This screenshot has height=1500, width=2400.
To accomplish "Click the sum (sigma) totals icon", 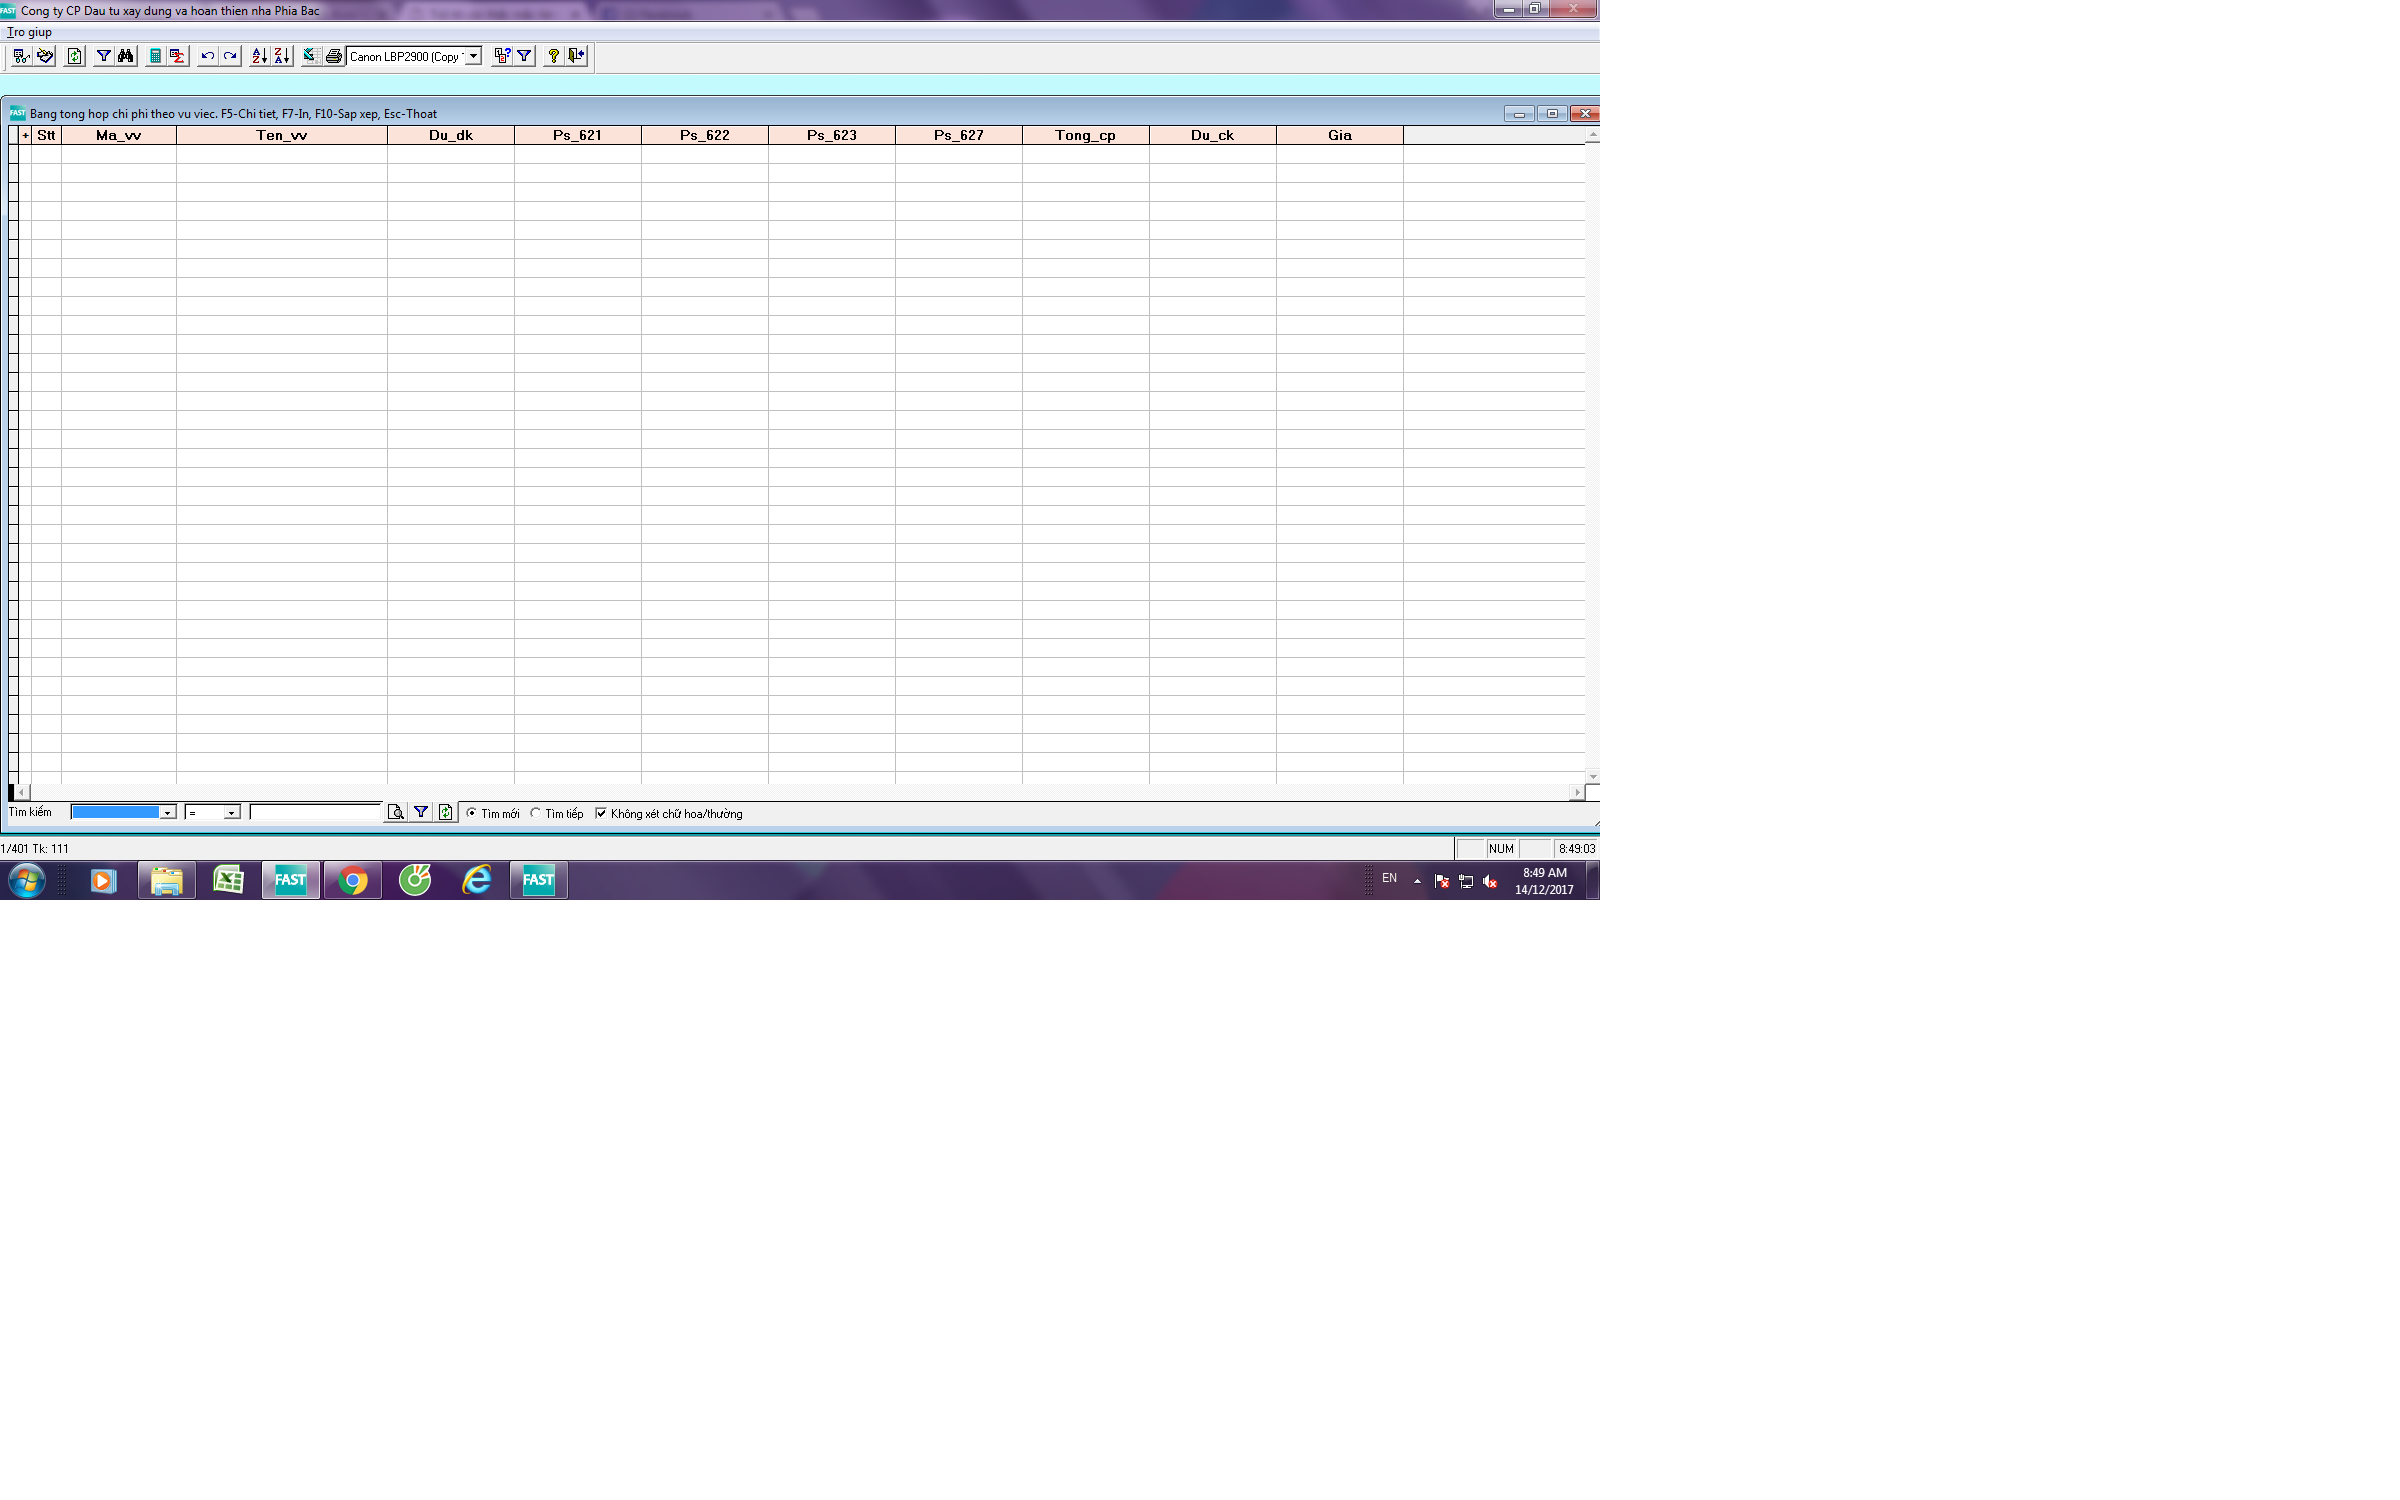I will click(x=177, y=56).
